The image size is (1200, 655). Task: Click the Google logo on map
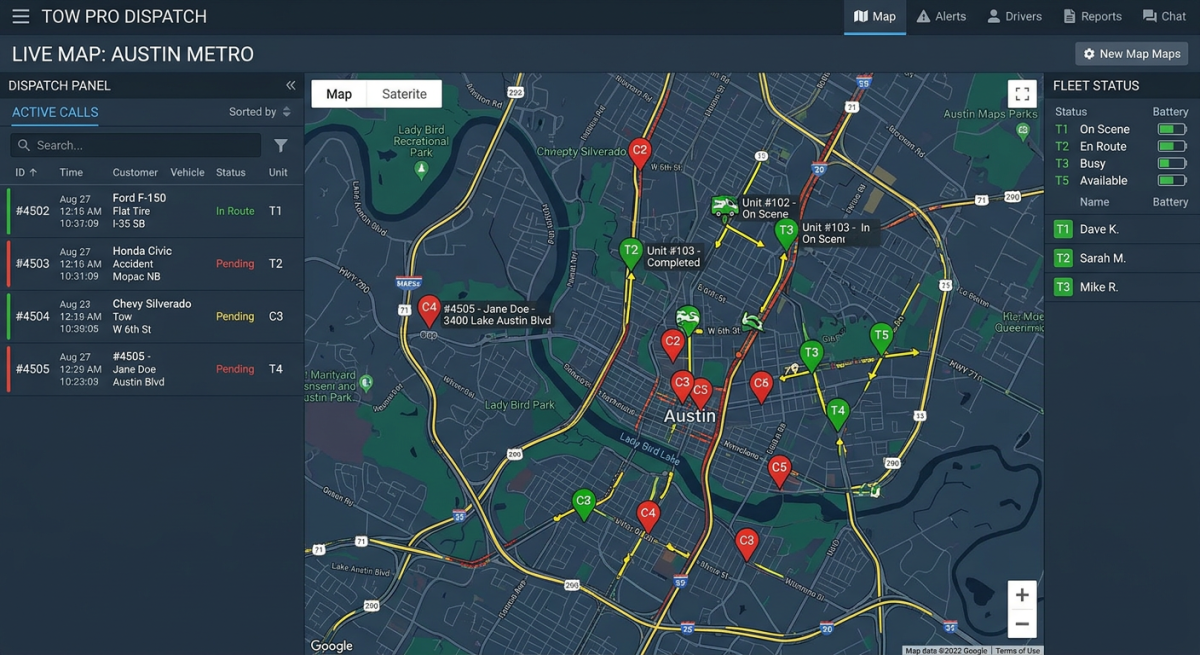point(331,646)
